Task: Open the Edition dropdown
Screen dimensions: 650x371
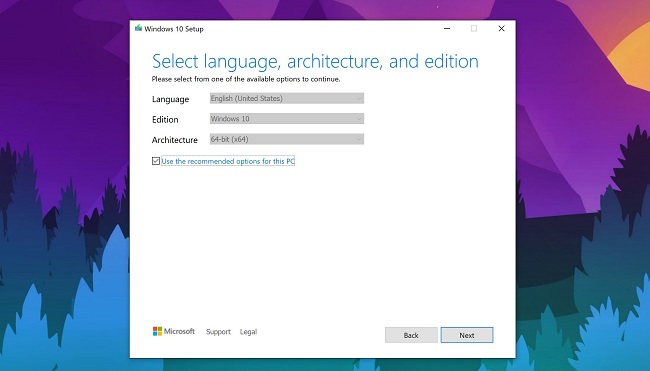Action: [x=287, y=119]
